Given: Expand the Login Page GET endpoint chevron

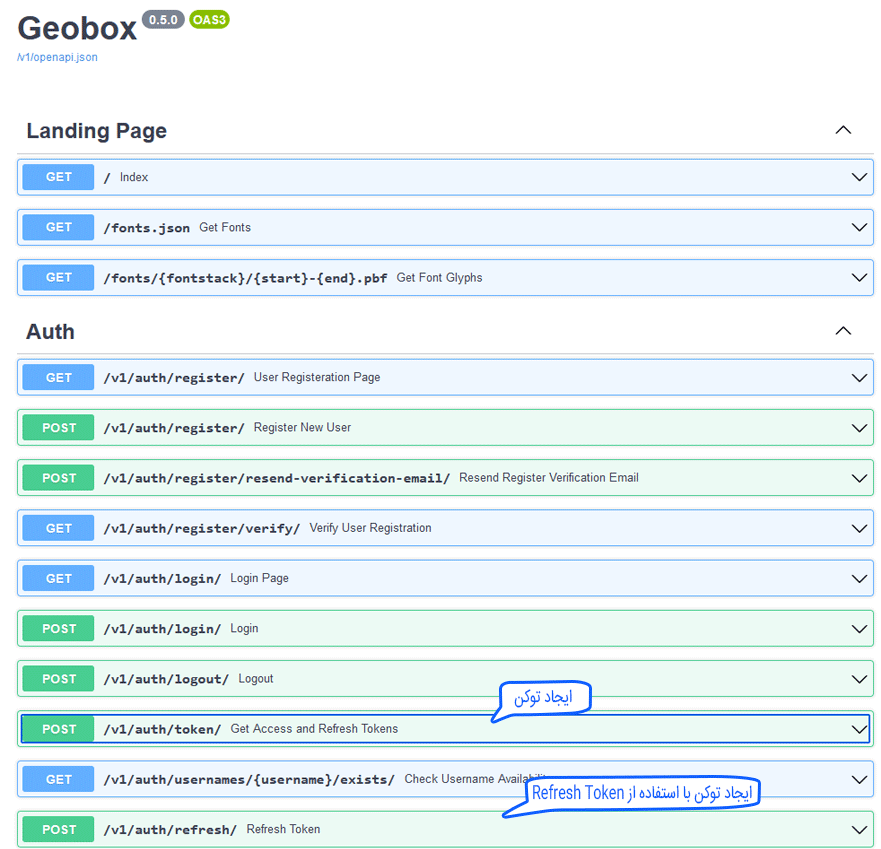Looking at the screenshot, I should pyautogui.click(x=859, y=578).
